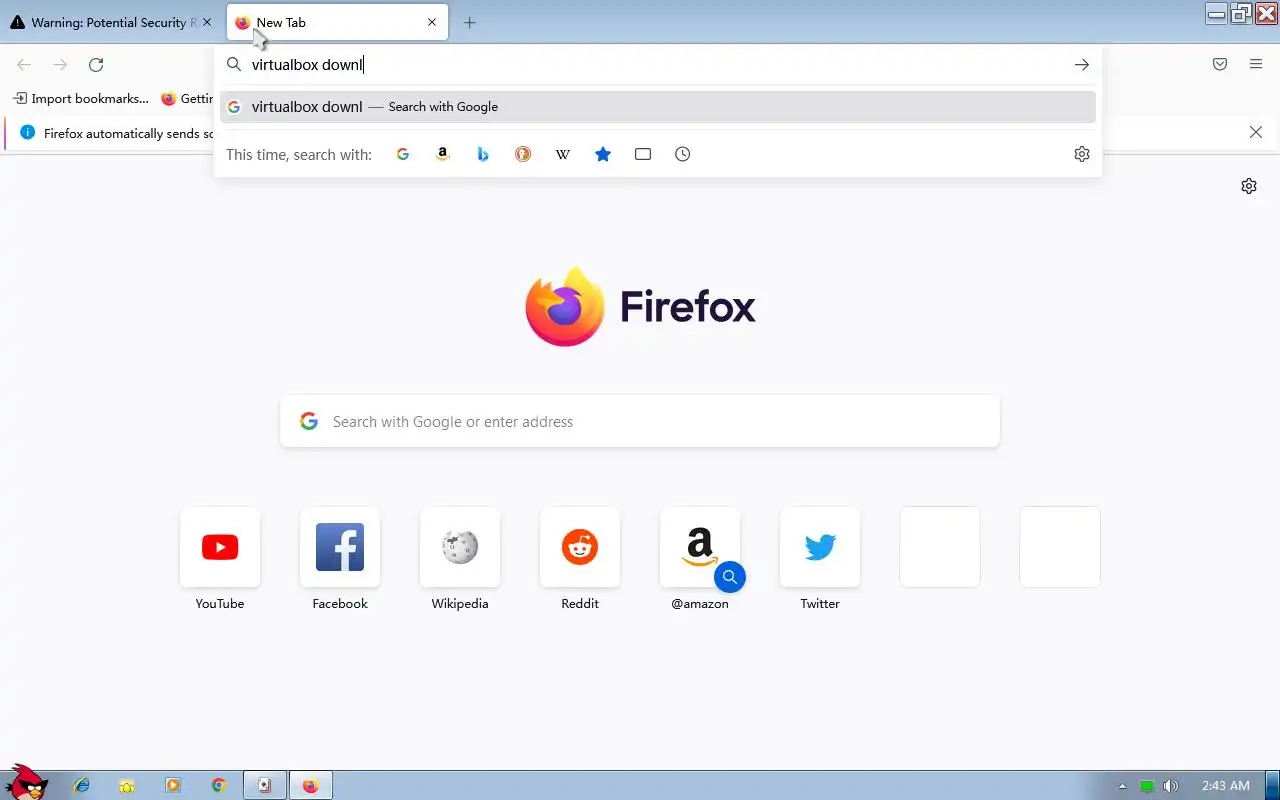Click the Firefox taskbar button
1280x800 pixels.
pyautogui.click(x=310, y=786)
